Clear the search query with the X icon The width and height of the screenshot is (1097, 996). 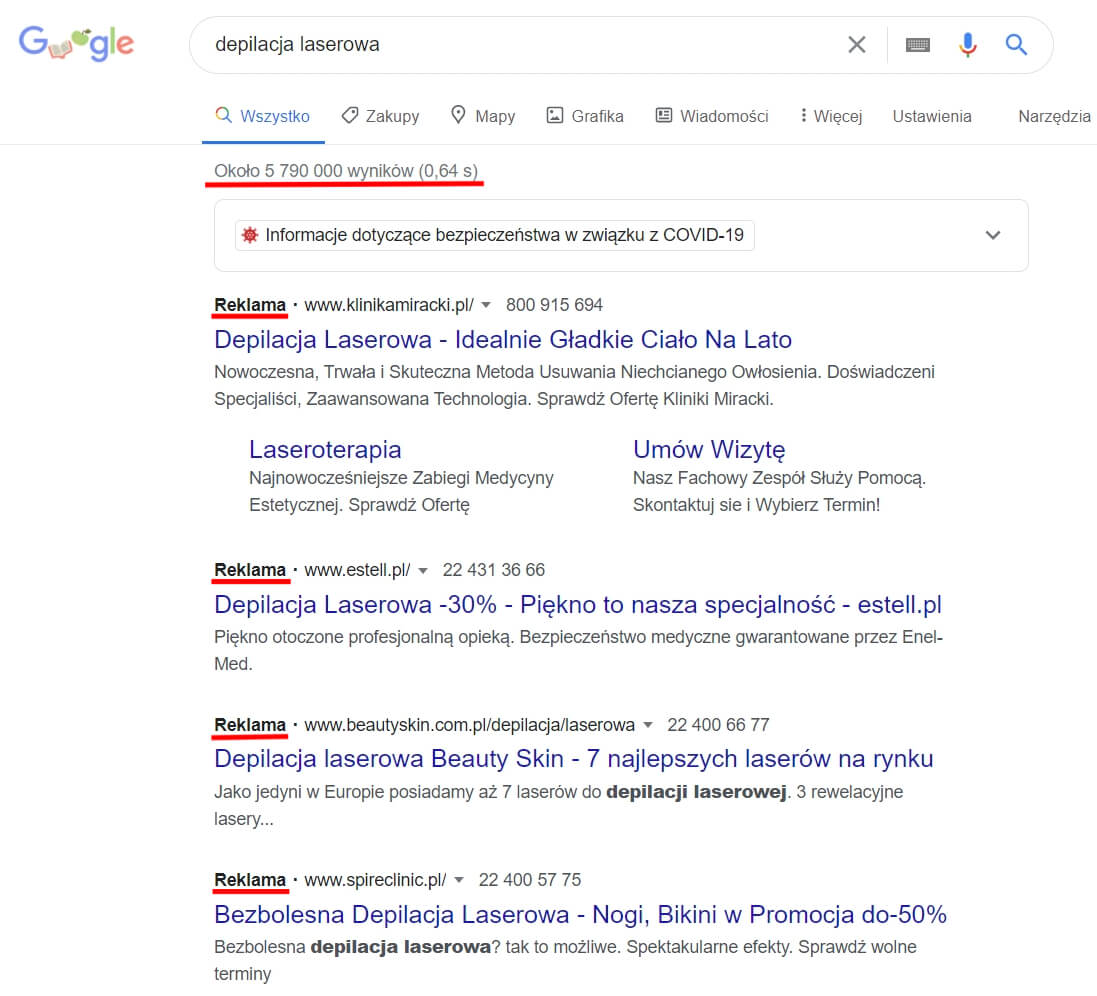click(856, 45)
